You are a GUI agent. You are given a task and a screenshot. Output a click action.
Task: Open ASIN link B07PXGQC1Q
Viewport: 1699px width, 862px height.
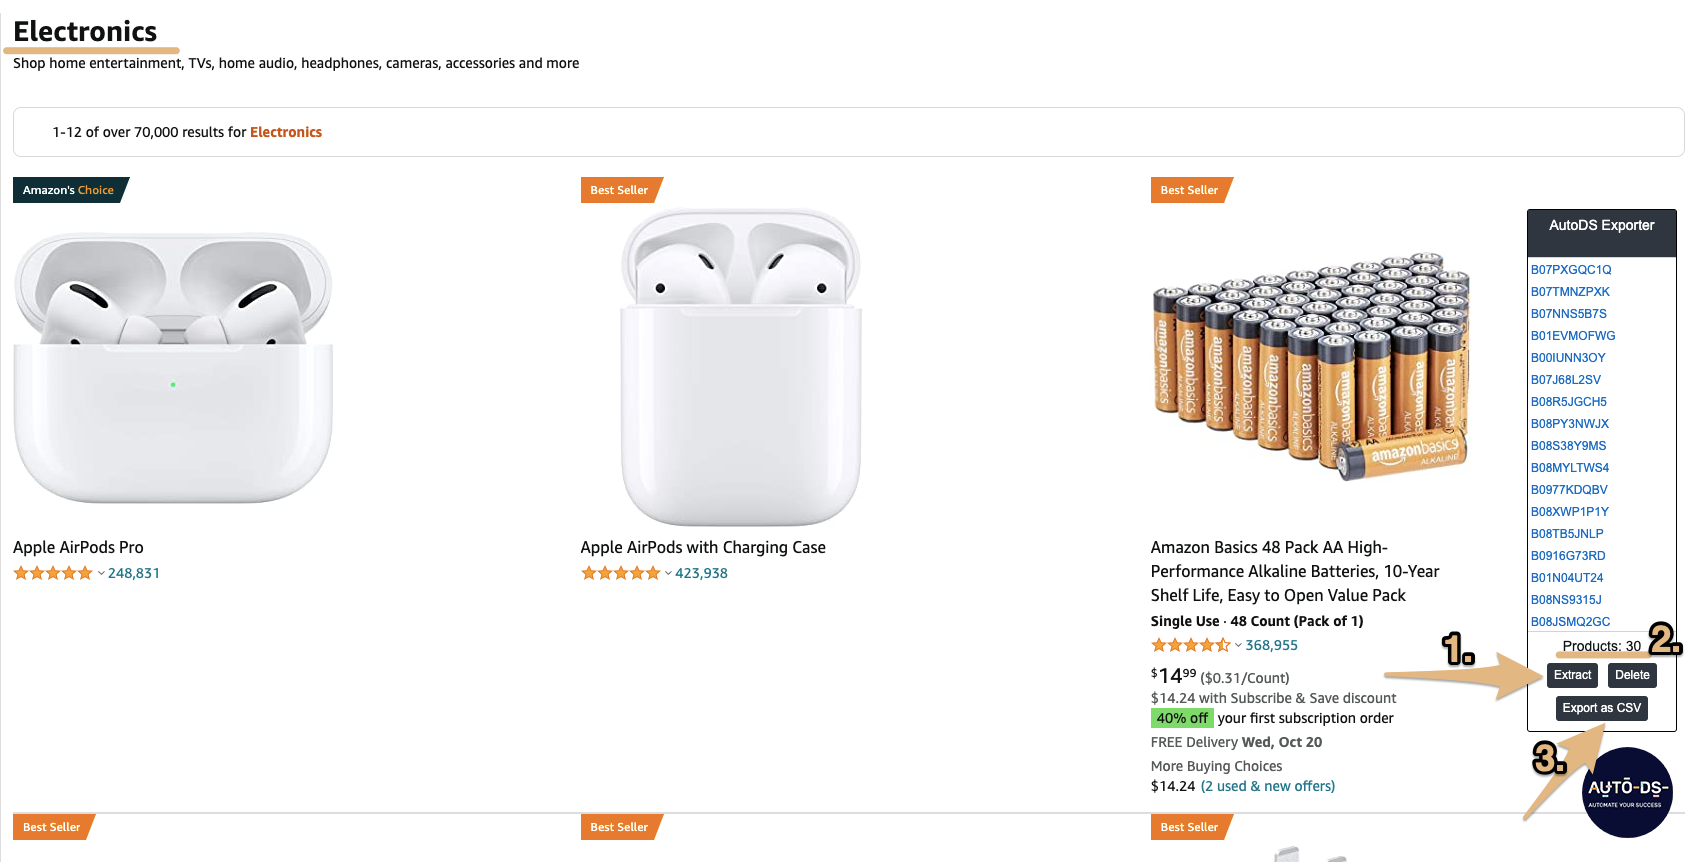tap(1571, 270)
